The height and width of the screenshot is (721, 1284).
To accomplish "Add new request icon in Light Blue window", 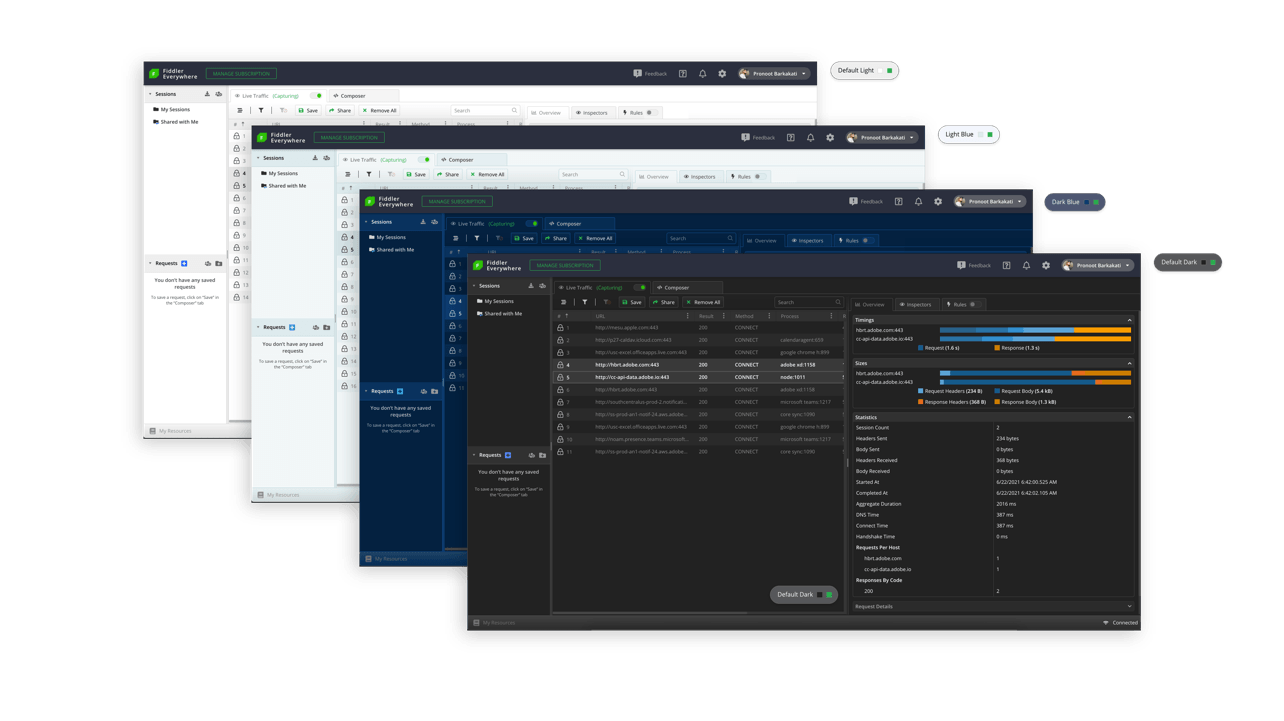I will (x=292, y=327).
